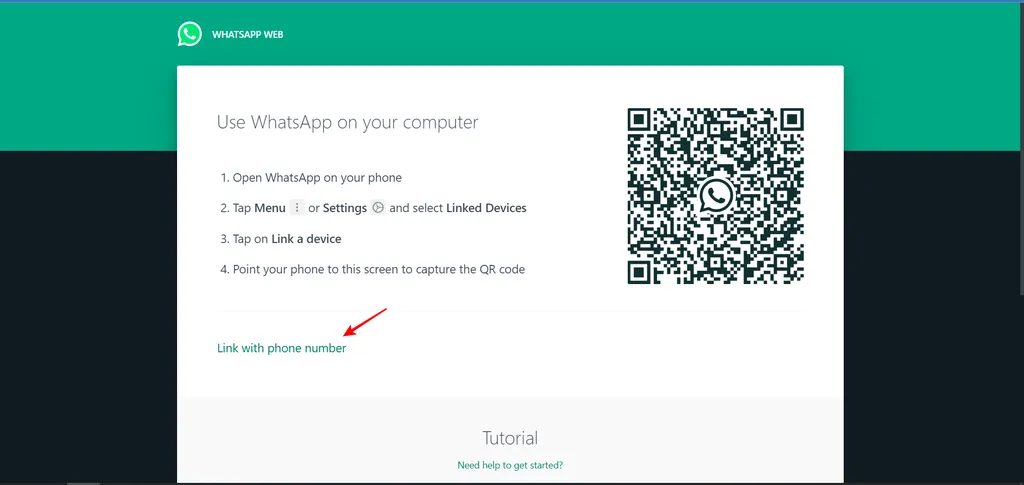1024x485 pixels.
Task: Open the Need help to get started link
Action: tap(510, 465)
